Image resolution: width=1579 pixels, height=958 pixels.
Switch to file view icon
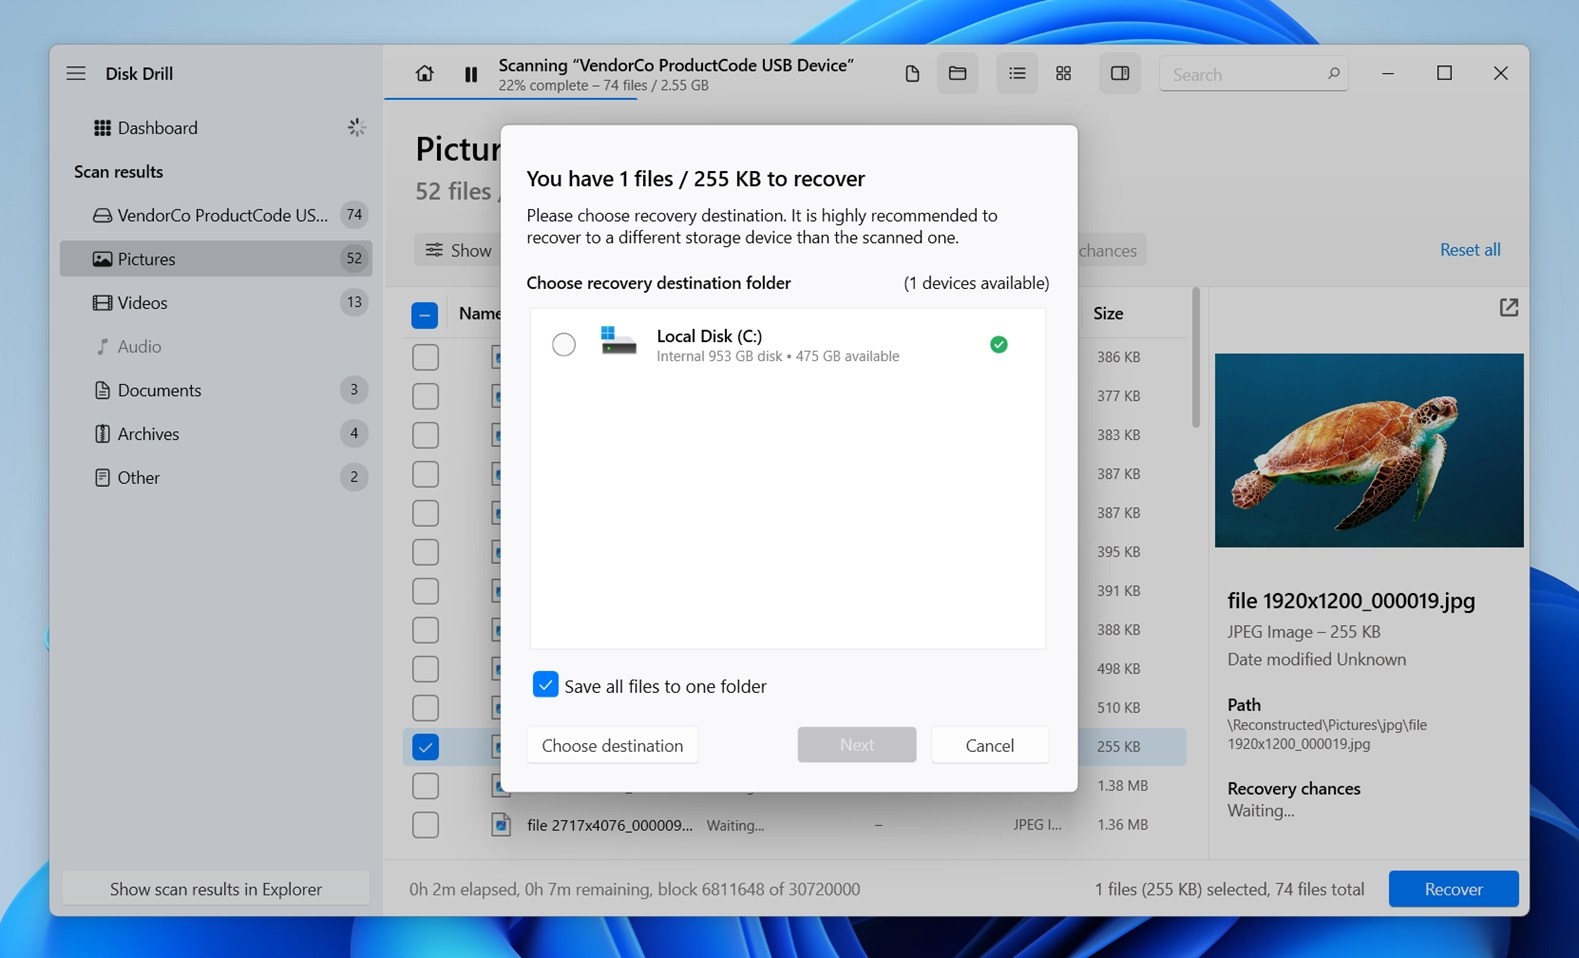pos(911,74)
